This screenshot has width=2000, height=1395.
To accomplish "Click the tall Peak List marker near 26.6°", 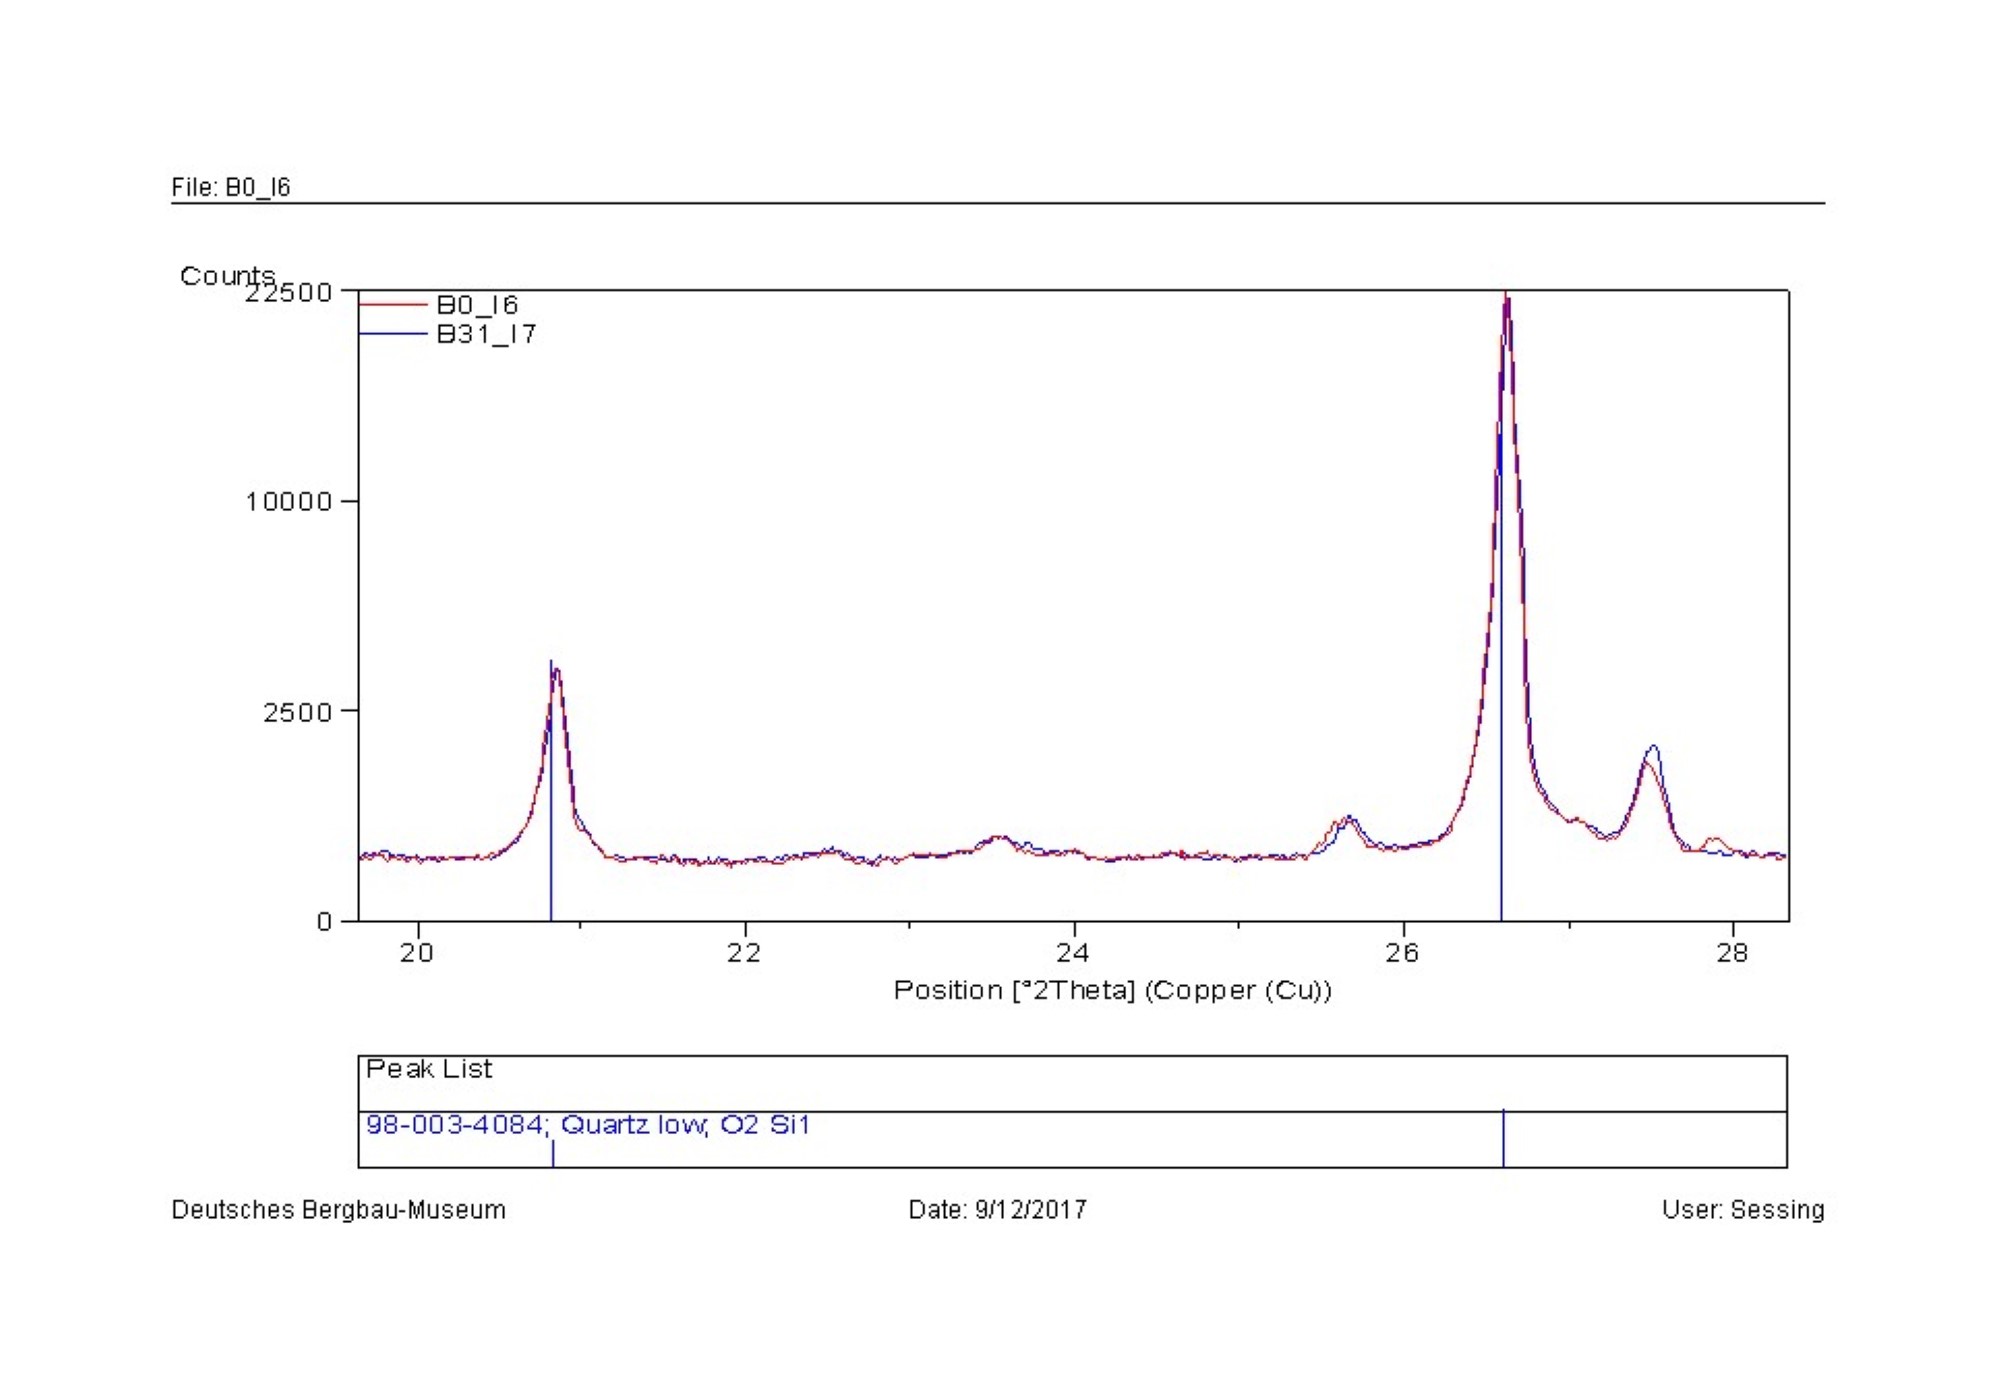I will (1503, 1138).
